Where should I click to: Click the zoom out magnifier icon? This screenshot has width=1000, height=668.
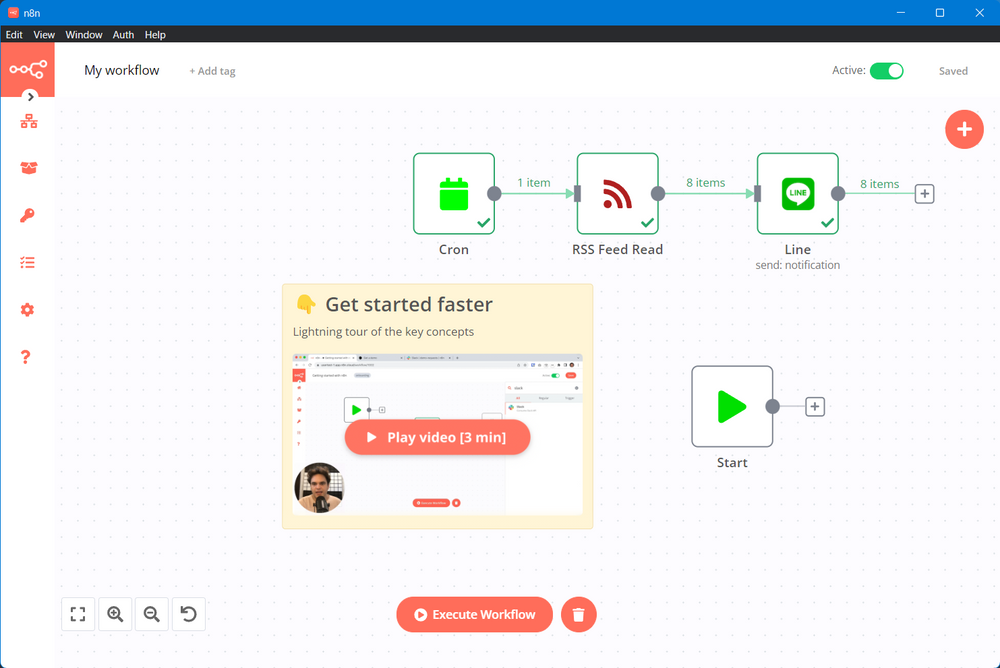tap(152, 614)
